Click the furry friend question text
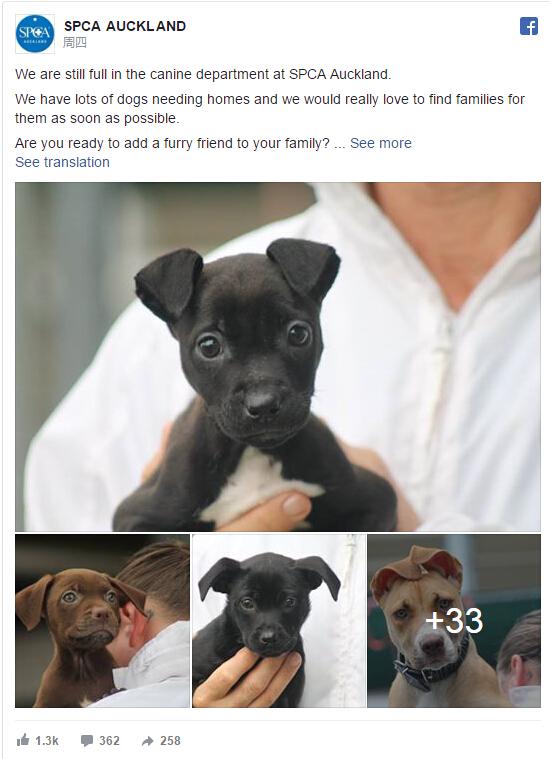The height and width of the screenshot is (759, 549). 172,143
